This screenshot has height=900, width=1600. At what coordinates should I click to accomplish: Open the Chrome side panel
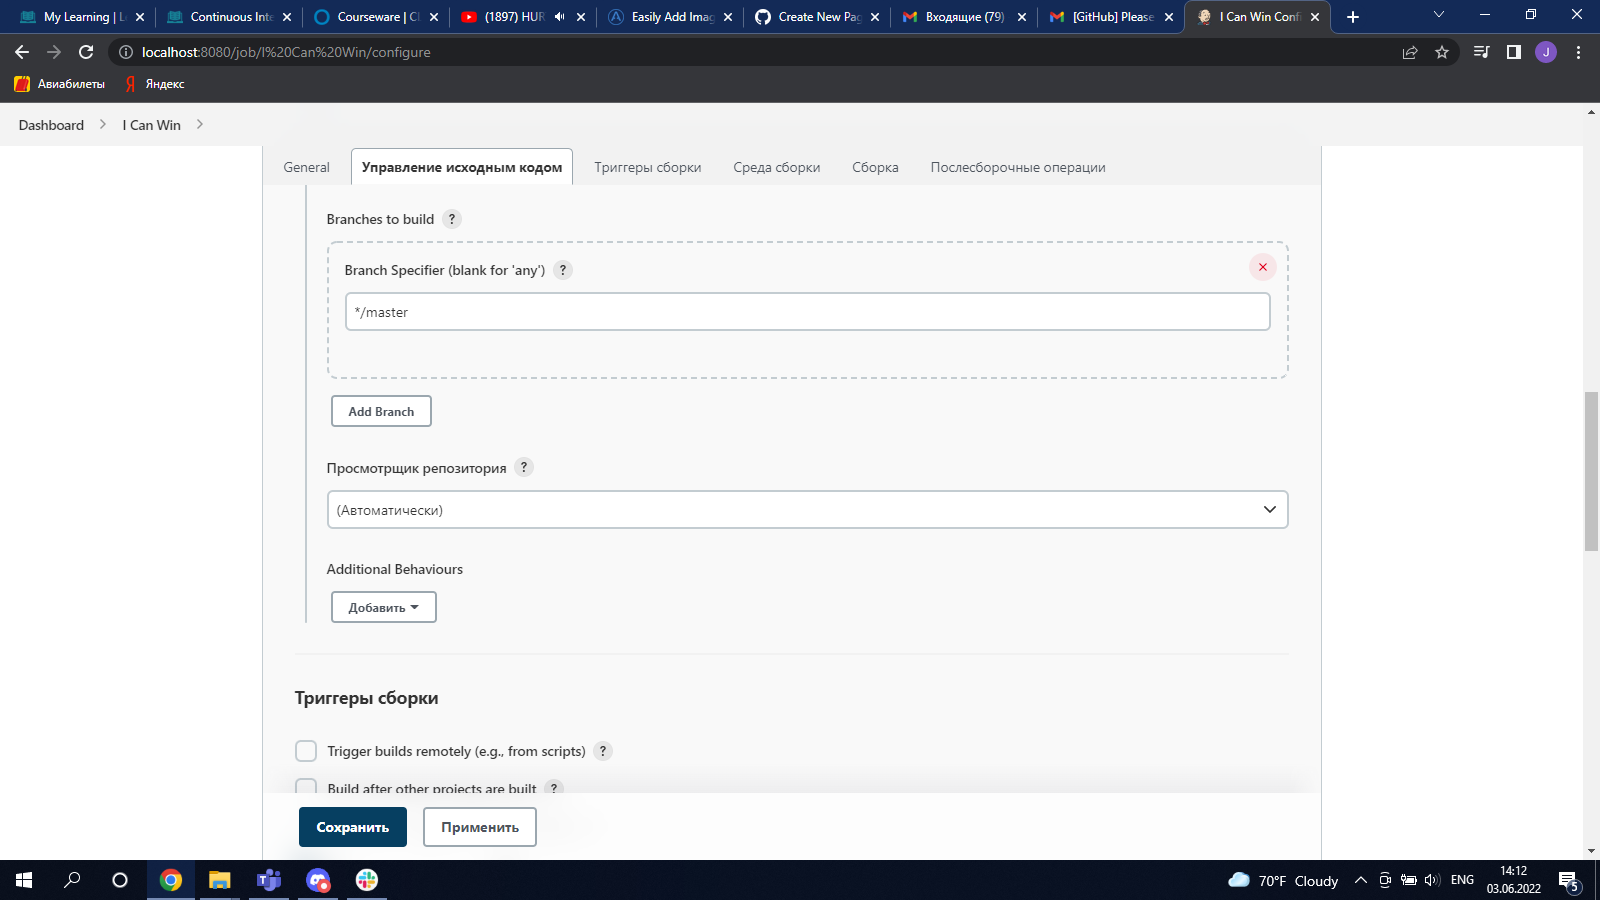pos(1514,52)
